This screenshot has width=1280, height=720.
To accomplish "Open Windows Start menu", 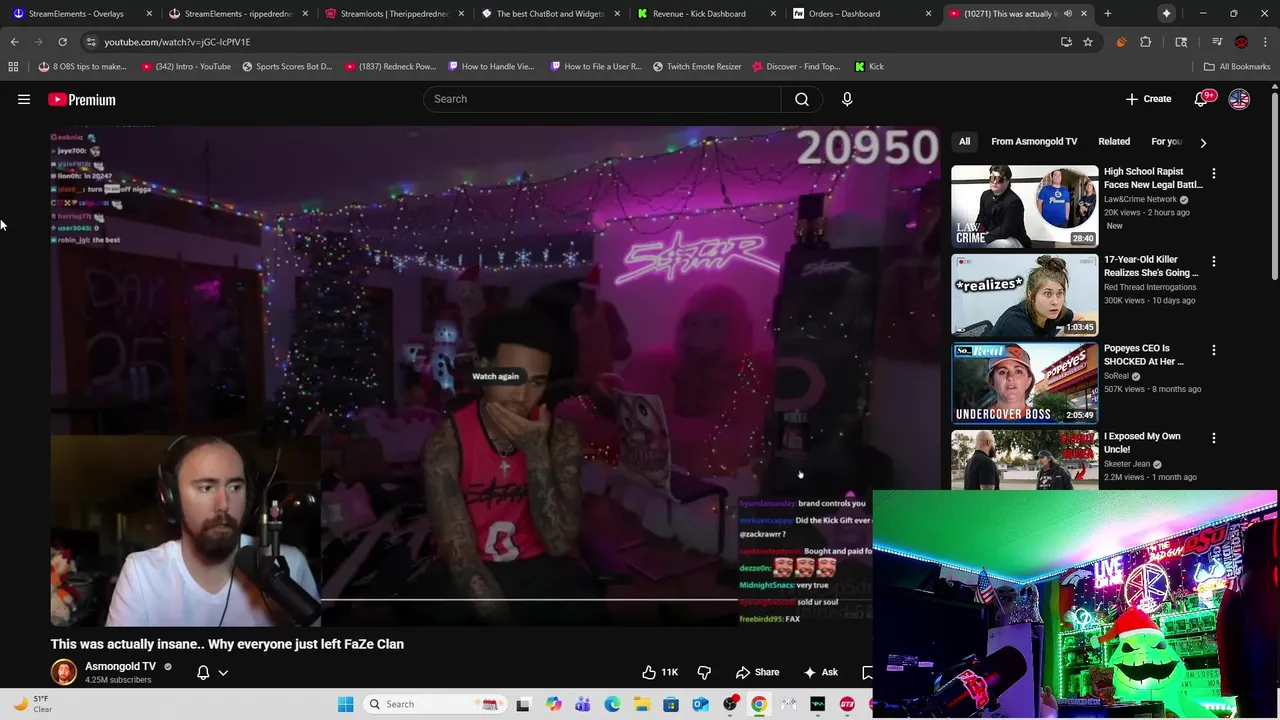I will [x=345, y=704].
